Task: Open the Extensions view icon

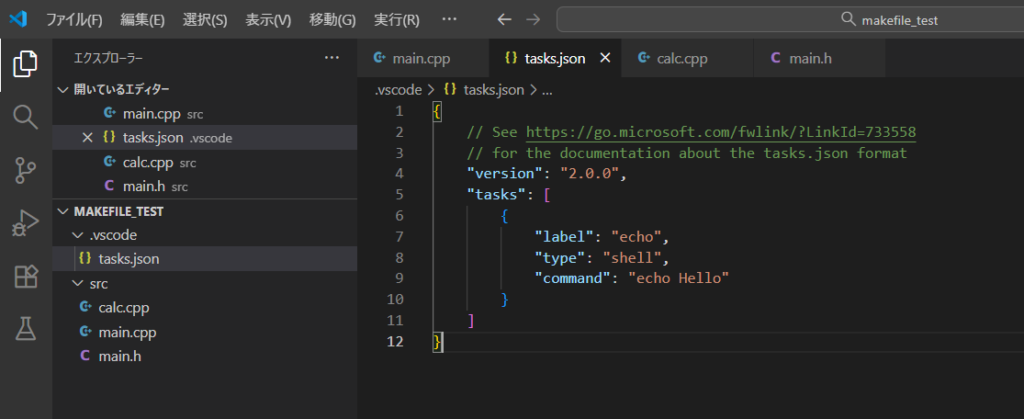Action: click(25, 276)
